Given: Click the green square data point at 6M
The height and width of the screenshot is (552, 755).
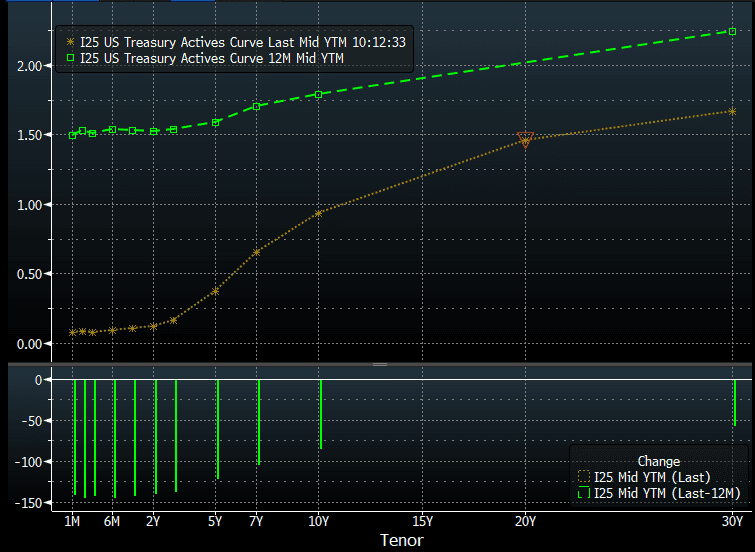Looking at the screenshot, I should [113, 130].
